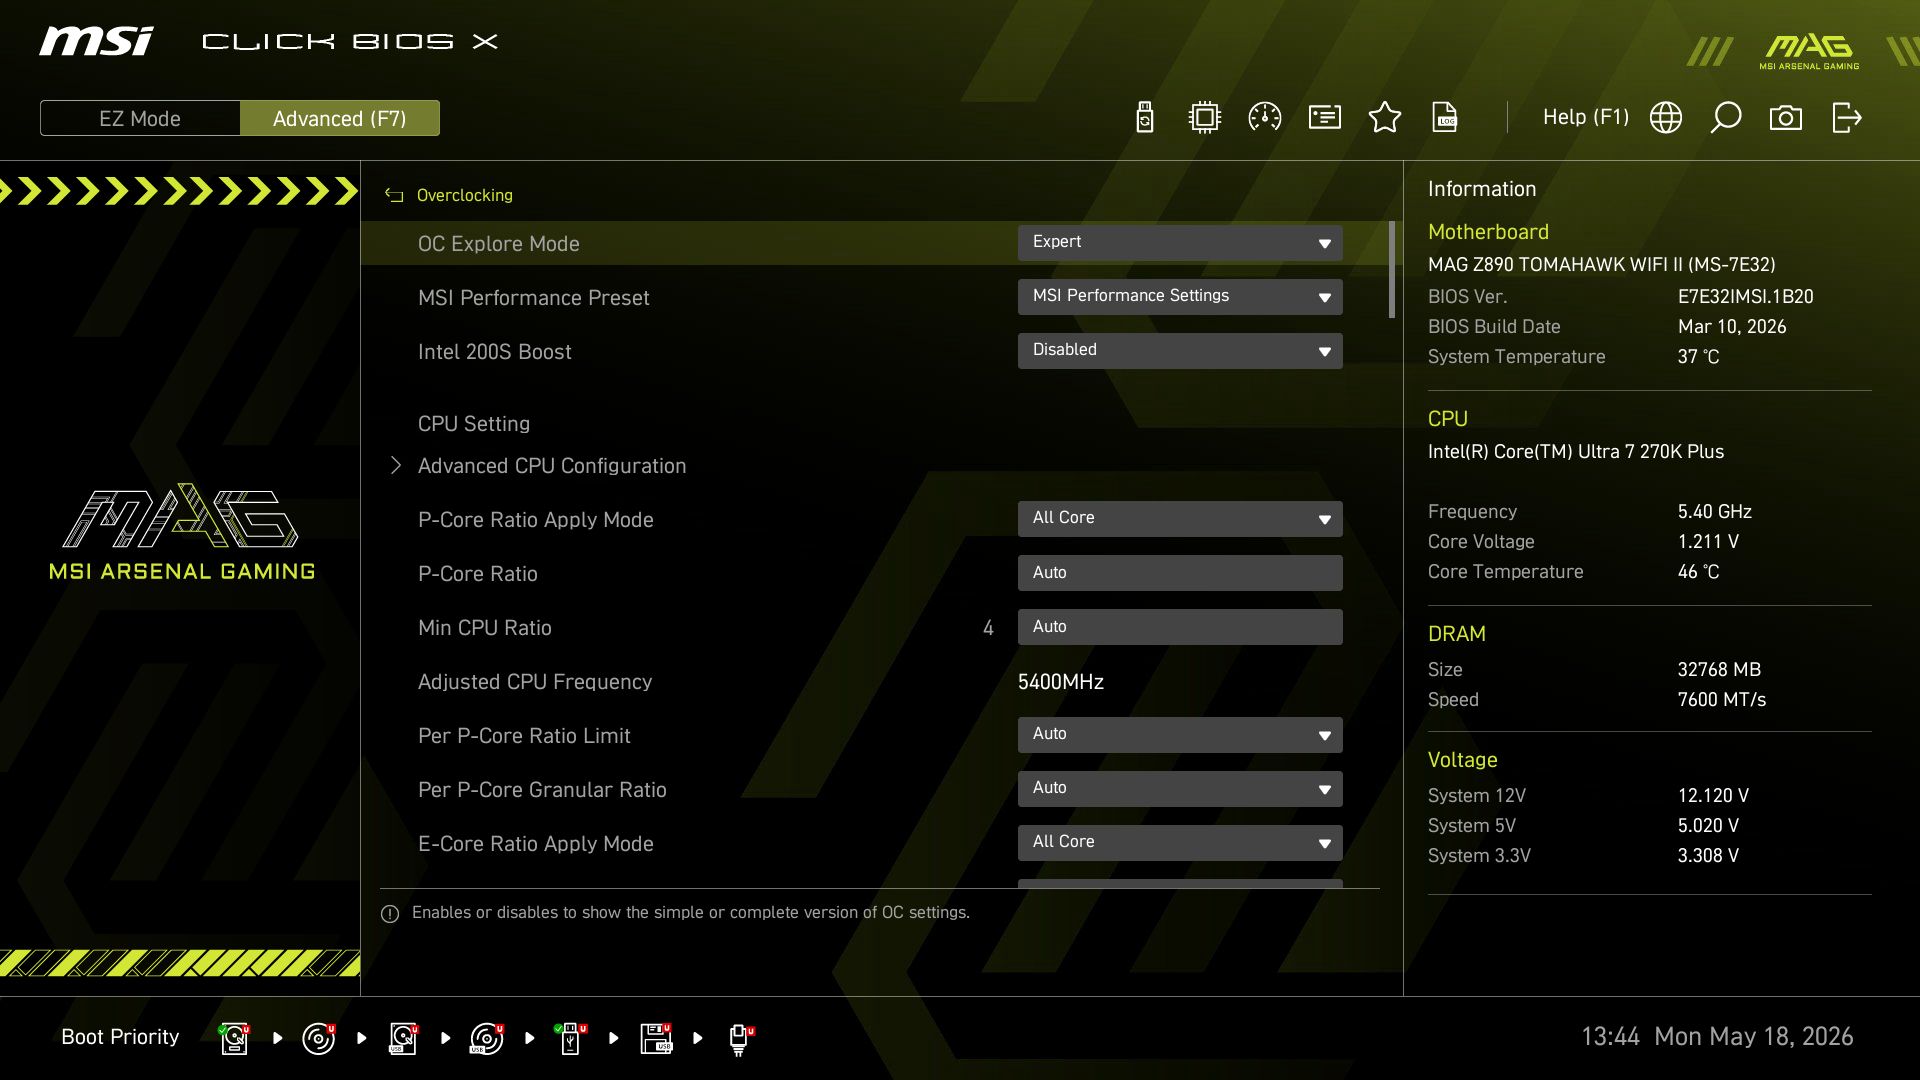Select the Intel 200S Boost label
This screenshot has height=1080, width=1920.
click(494, 352)
